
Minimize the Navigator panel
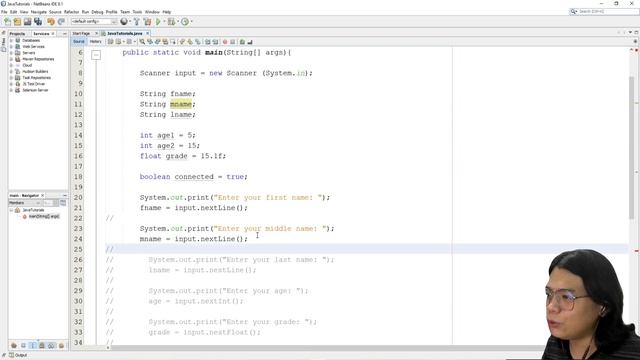coord(65,196)
